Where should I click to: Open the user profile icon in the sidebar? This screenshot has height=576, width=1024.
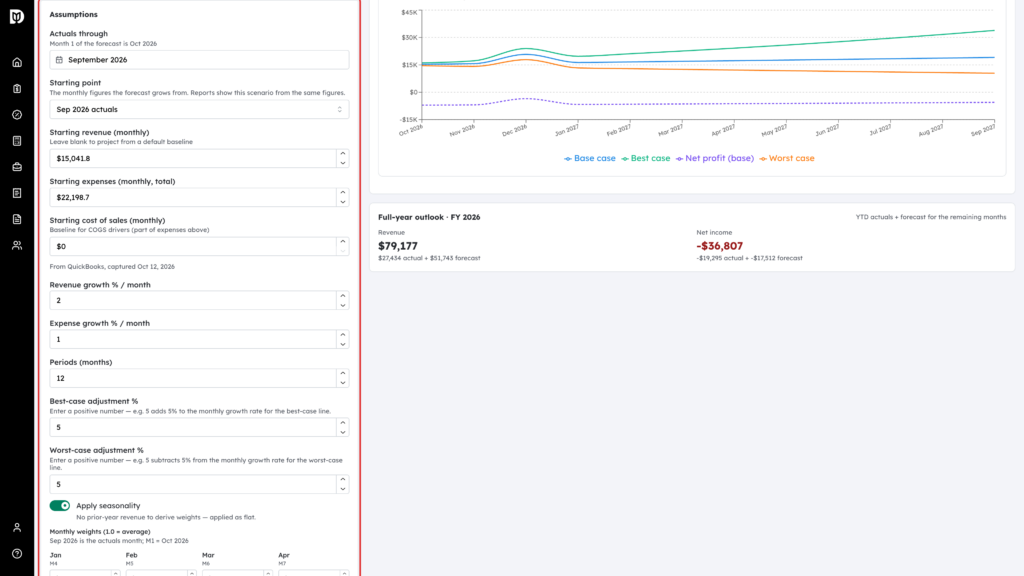[17, 528]
